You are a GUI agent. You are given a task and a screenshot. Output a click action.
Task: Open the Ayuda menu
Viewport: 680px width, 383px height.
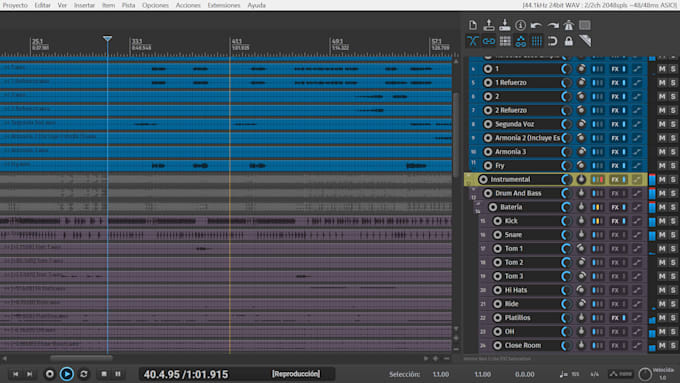[257, 5]
